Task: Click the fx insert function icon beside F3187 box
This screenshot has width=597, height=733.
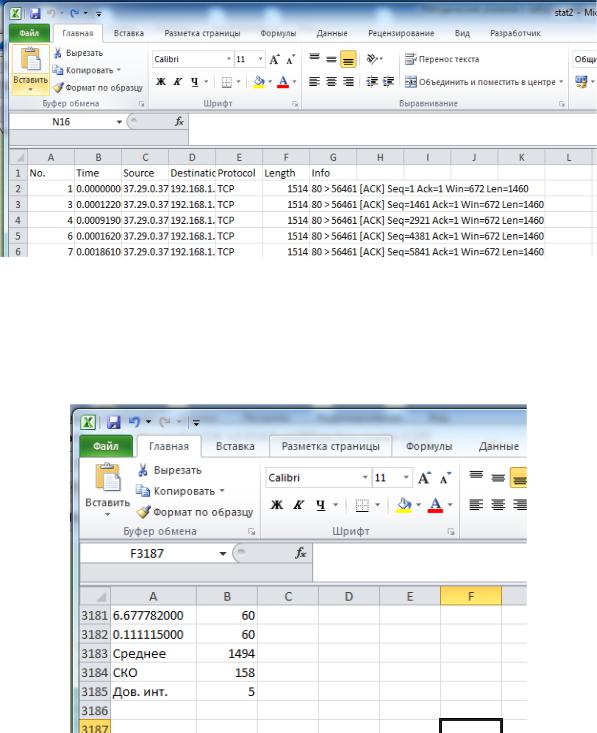Action: click(x=301, y=553)
